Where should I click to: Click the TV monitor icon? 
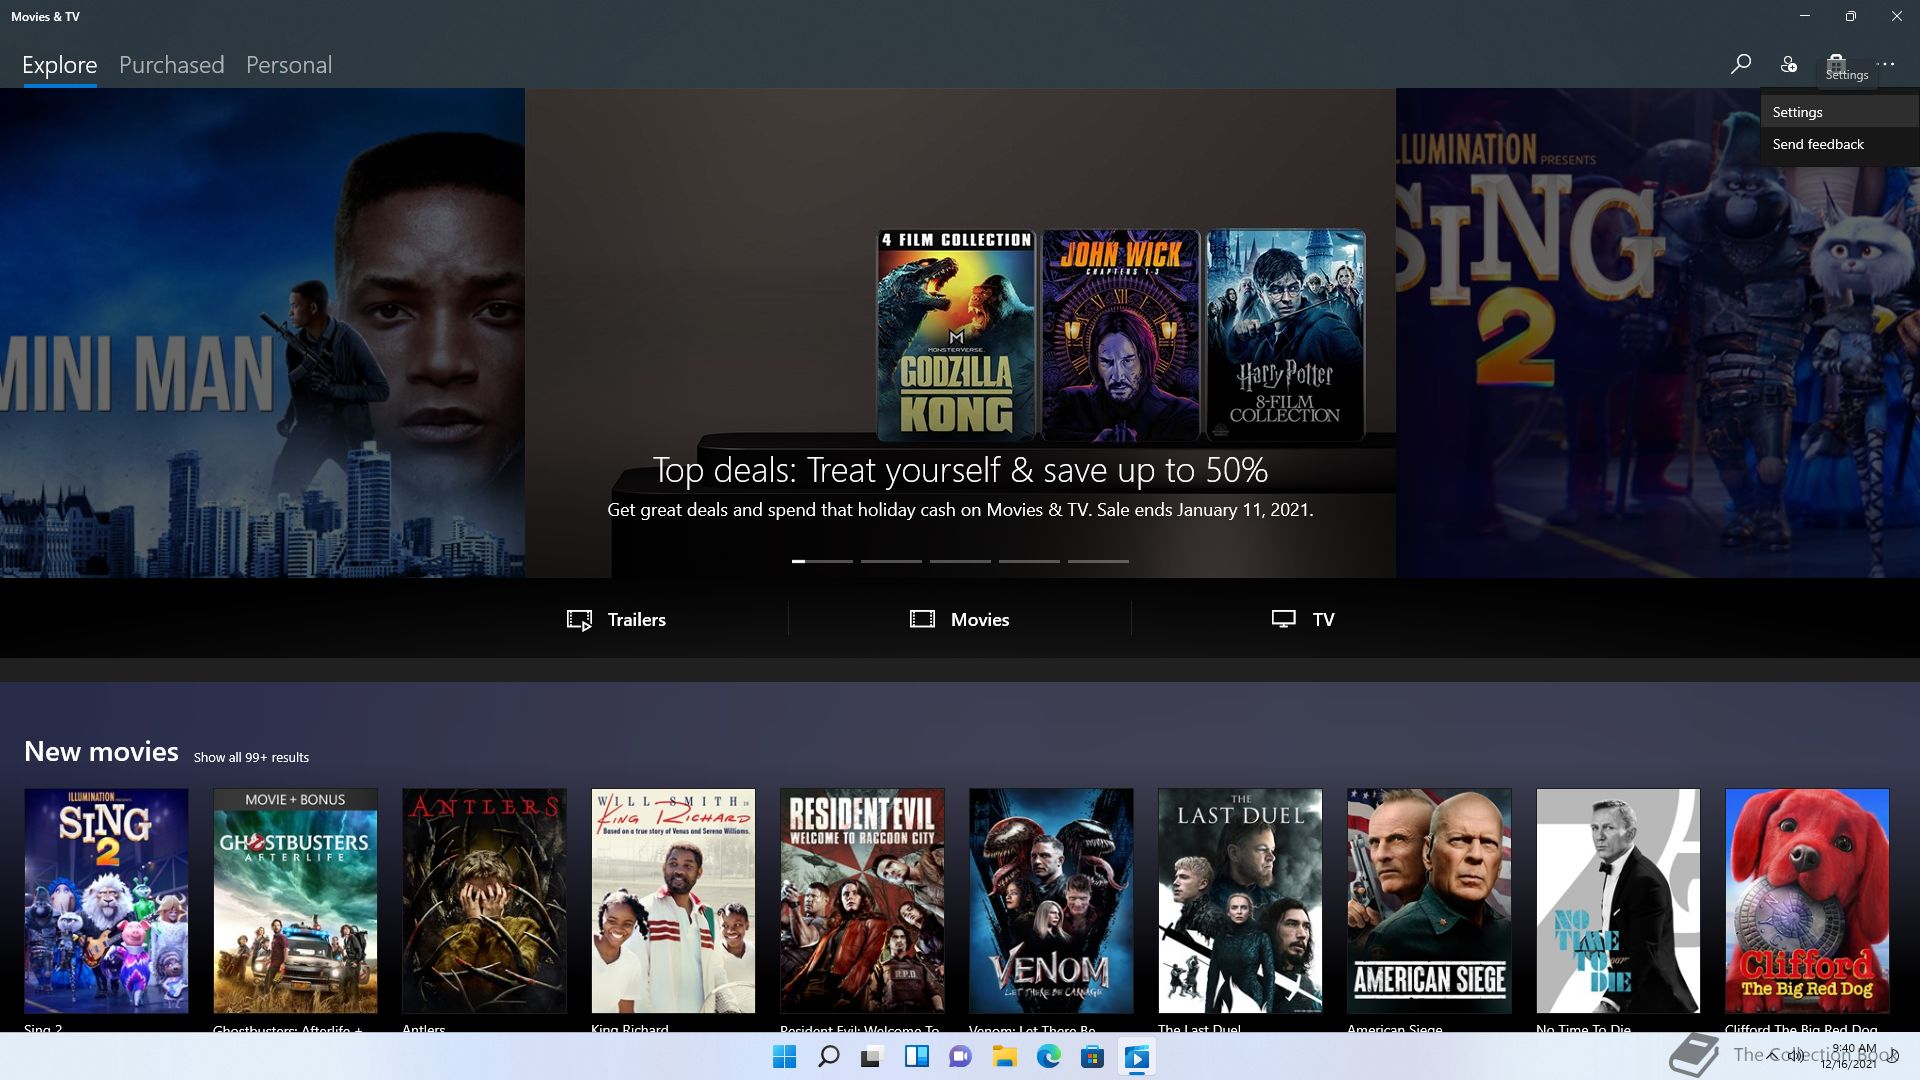tap(1284, 619)
